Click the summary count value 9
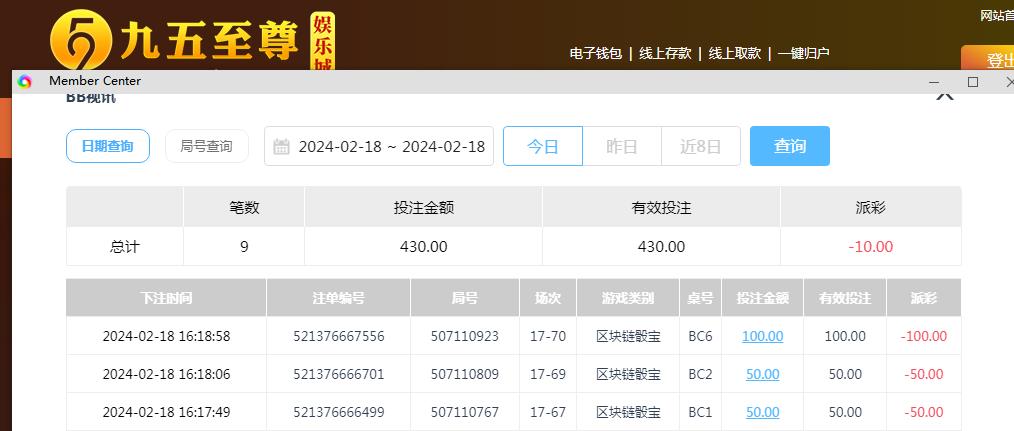Image resolution: width=1014 pixels, height=431 pixels. click(244, 247)
